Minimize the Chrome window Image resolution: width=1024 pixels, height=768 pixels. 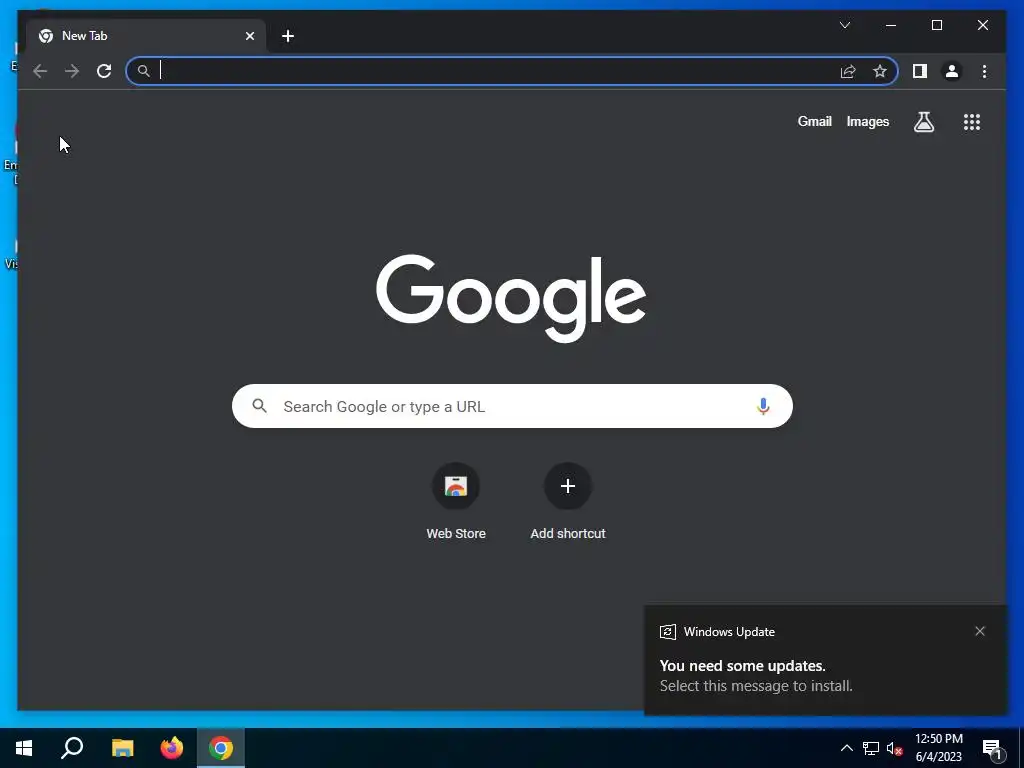[x=891, y=25]
